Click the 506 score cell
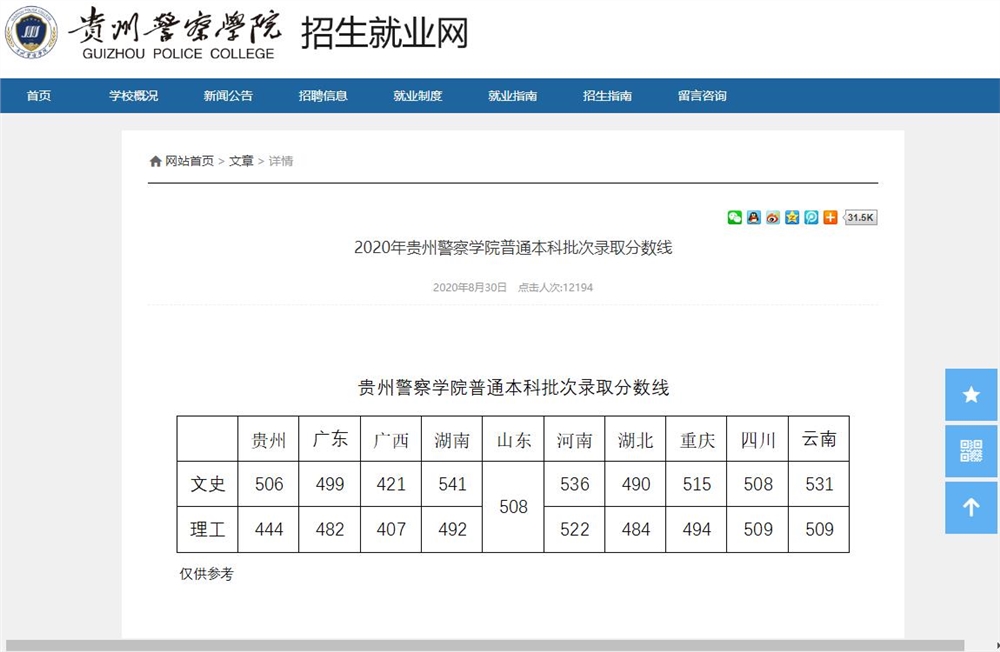Screen dimensions: 1000x652 268,484
